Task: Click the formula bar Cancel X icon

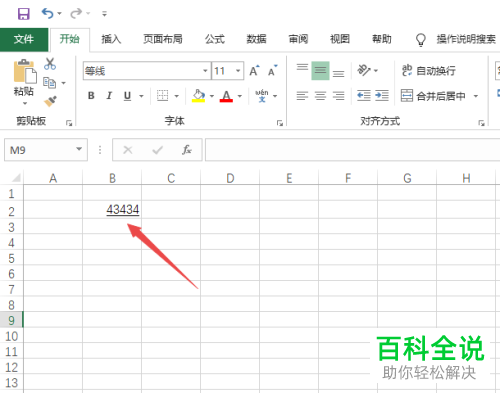Action: click(x=128, y=150)
